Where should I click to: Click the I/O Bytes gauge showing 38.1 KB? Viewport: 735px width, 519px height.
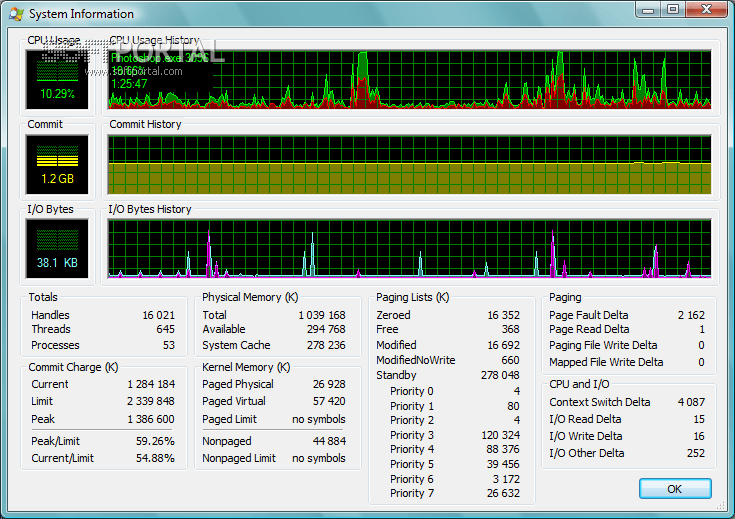pyautogui.click(x=57, y=249)
